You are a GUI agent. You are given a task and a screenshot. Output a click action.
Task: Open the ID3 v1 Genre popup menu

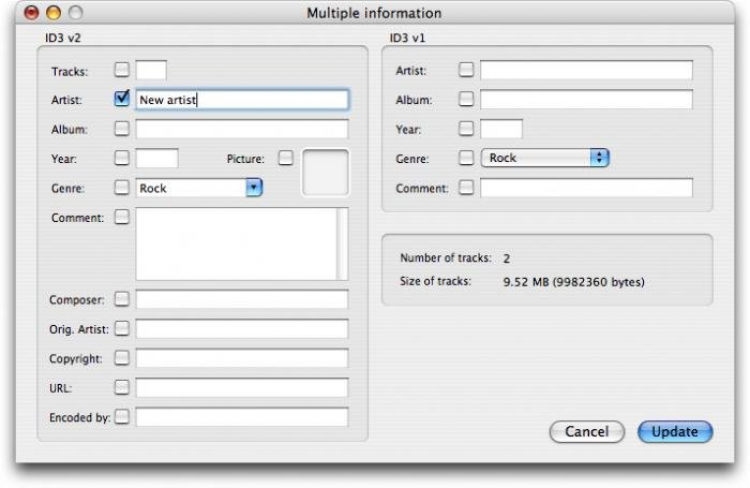pos(545,158)
